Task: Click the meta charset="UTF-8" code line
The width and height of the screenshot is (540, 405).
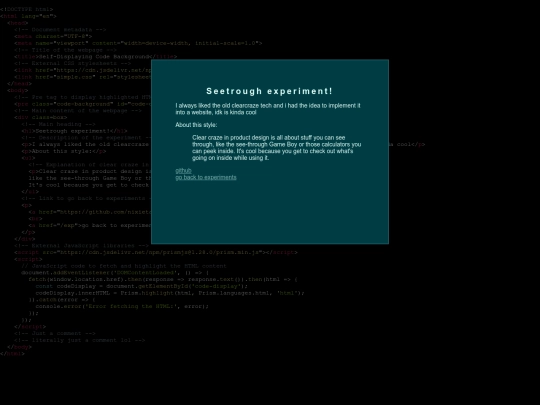Action: pos(53,36)
